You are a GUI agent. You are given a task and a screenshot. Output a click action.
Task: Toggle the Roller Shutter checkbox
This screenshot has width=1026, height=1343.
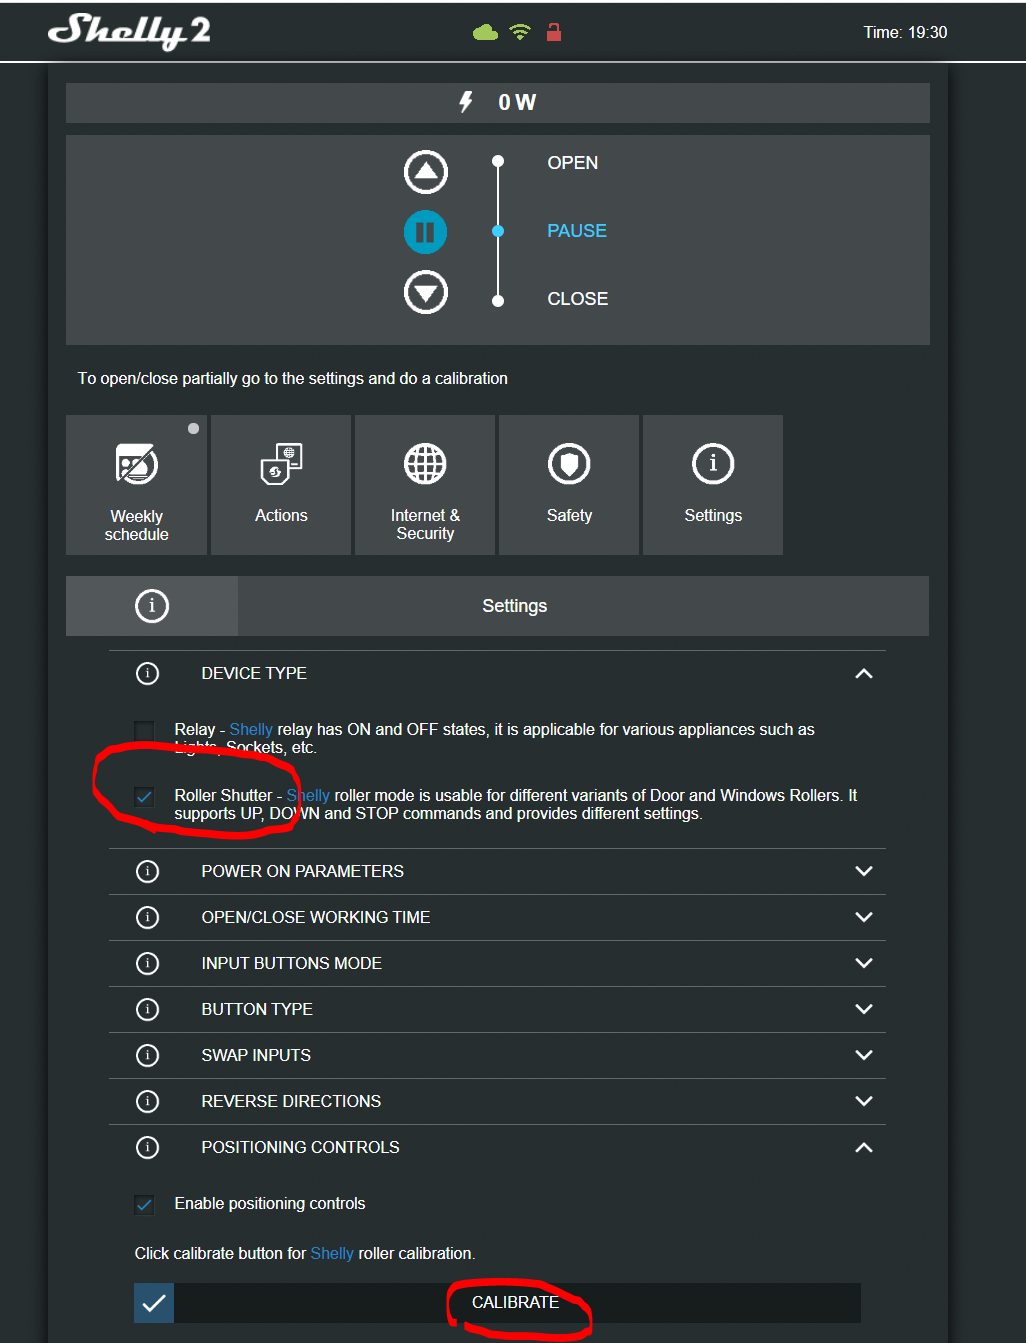(x=144, y=796)
